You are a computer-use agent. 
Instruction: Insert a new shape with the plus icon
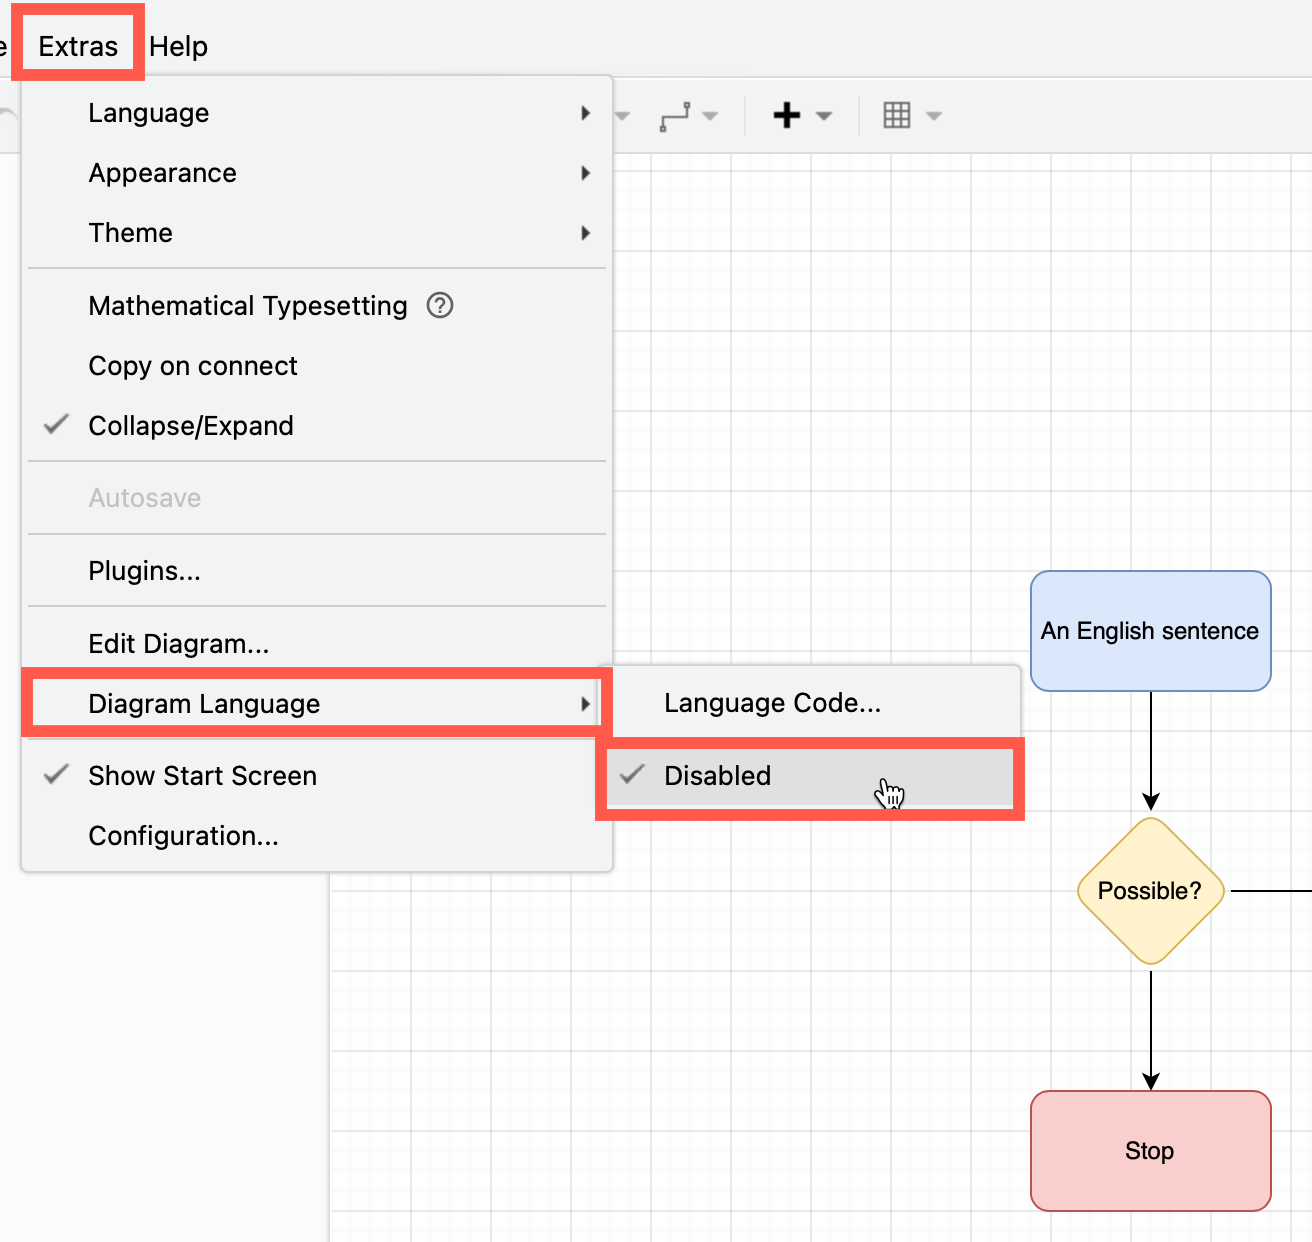(787, 115)
